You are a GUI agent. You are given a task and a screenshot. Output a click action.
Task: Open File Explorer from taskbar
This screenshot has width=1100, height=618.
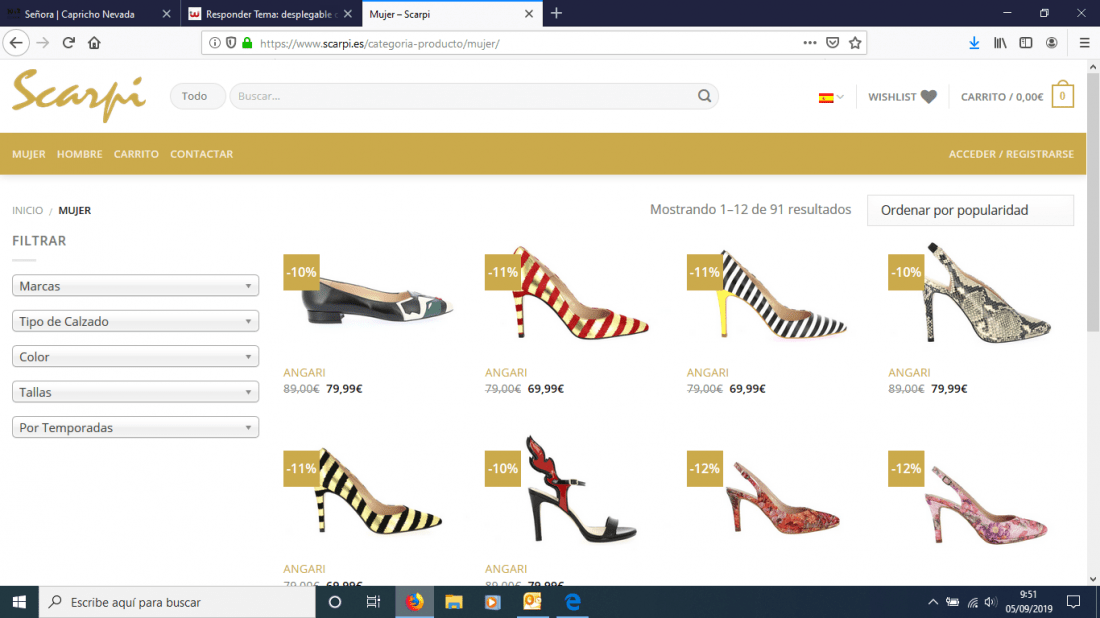[x=454, y=602]
